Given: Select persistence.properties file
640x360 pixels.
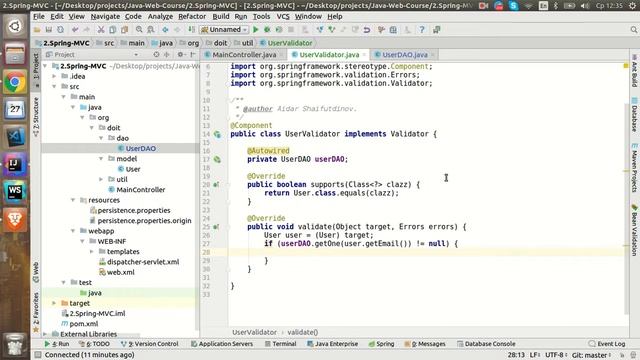Looking at the screenshot, I should tap(134, 210).
